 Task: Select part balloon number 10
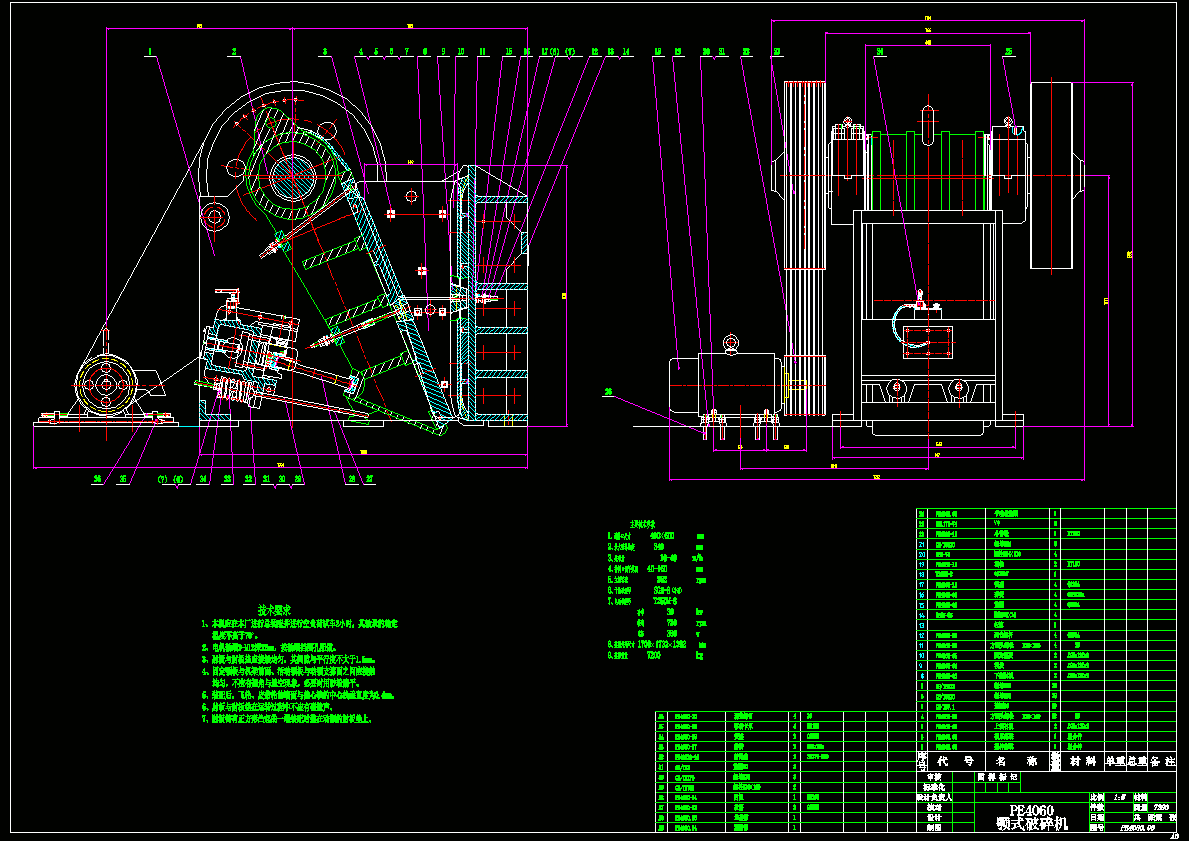(460, 52)
